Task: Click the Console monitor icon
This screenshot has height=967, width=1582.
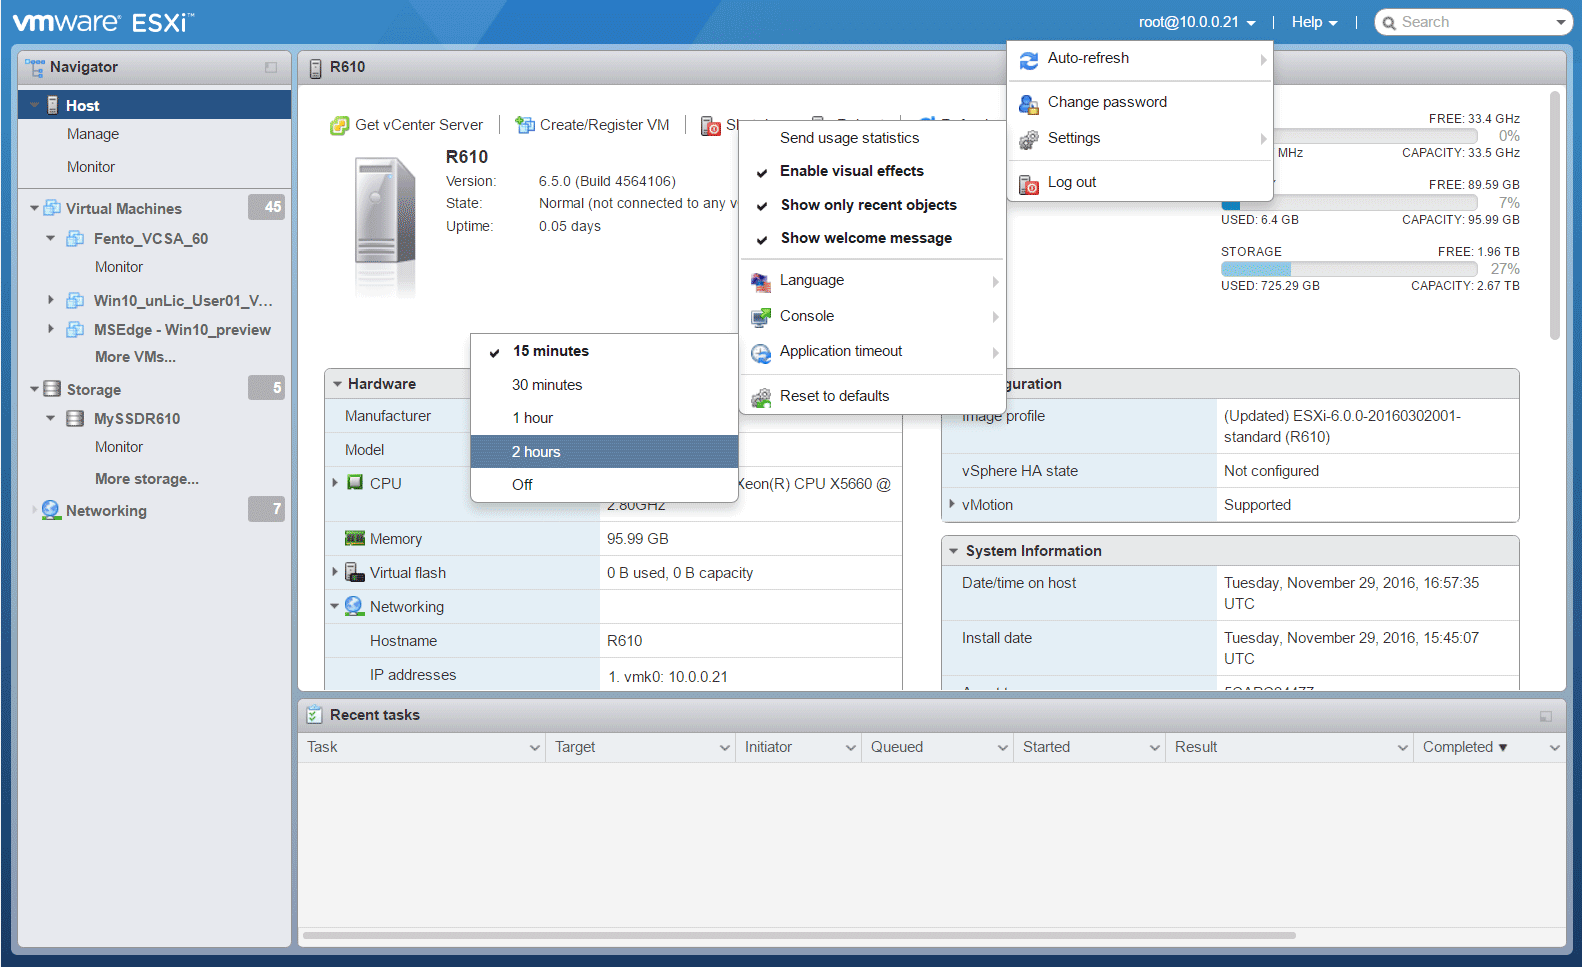Action: pyautogui.click(x=761, y=317)
